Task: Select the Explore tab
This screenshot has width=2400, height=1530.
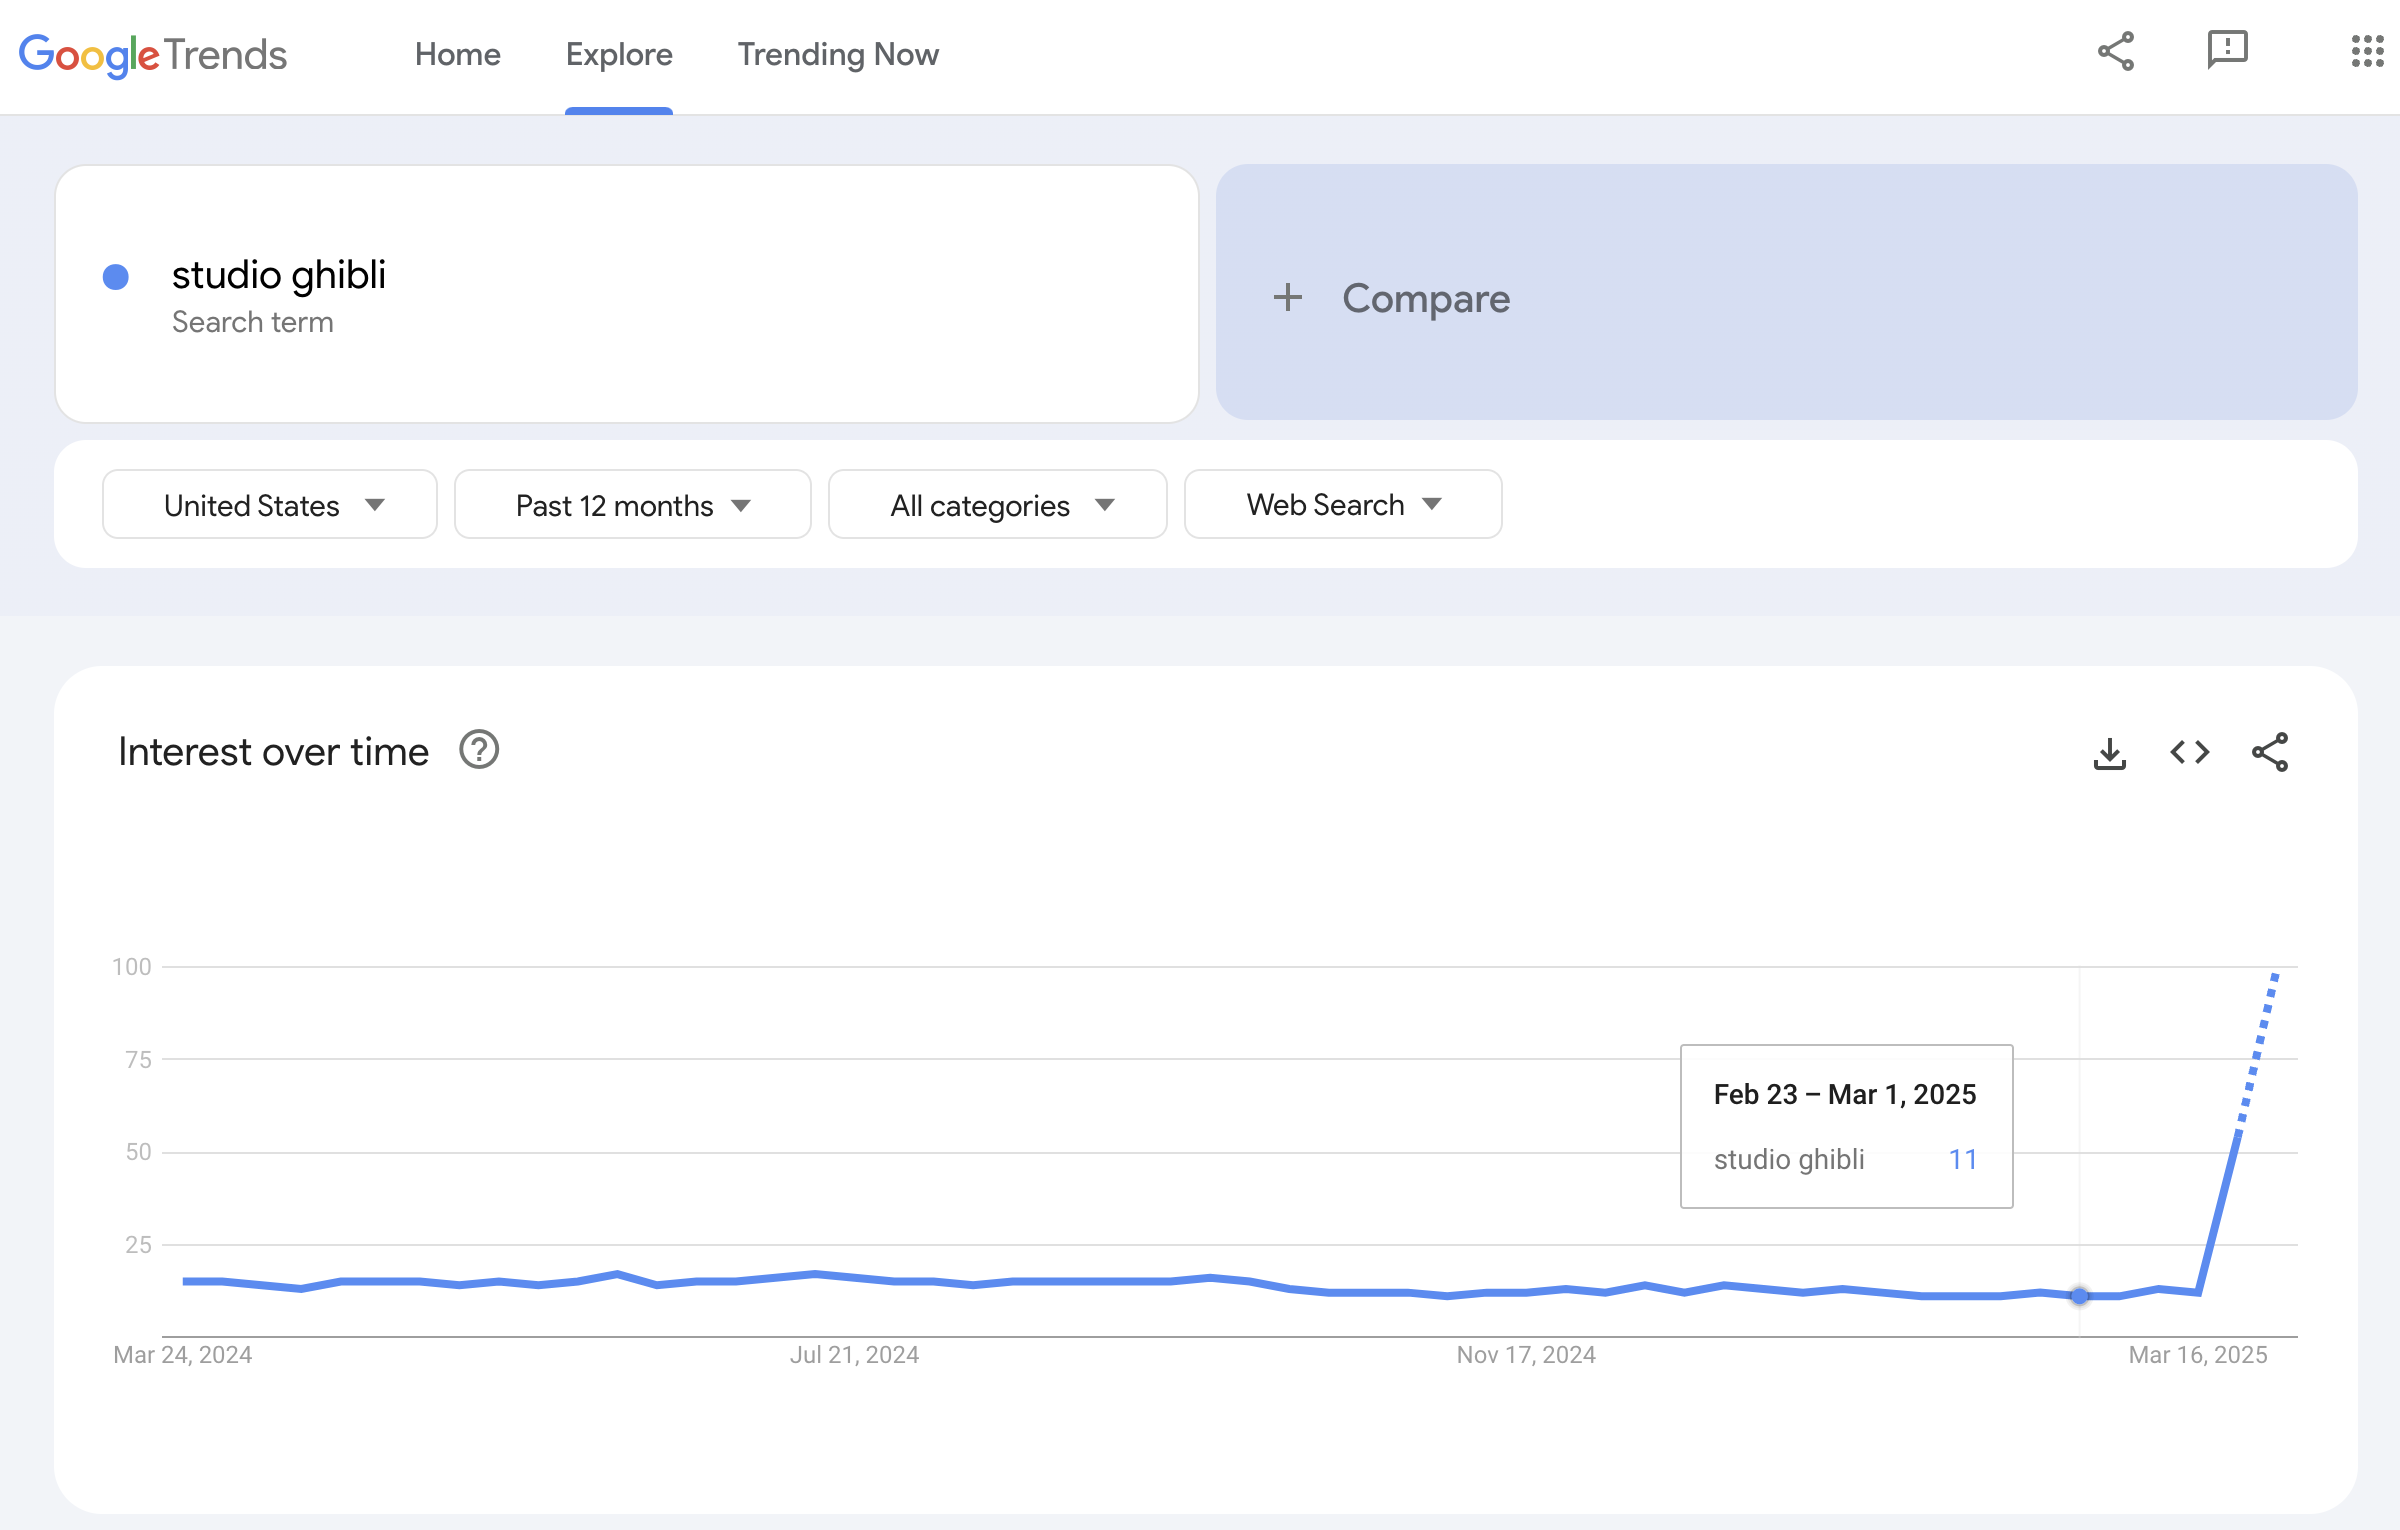Action: [619, 54]
